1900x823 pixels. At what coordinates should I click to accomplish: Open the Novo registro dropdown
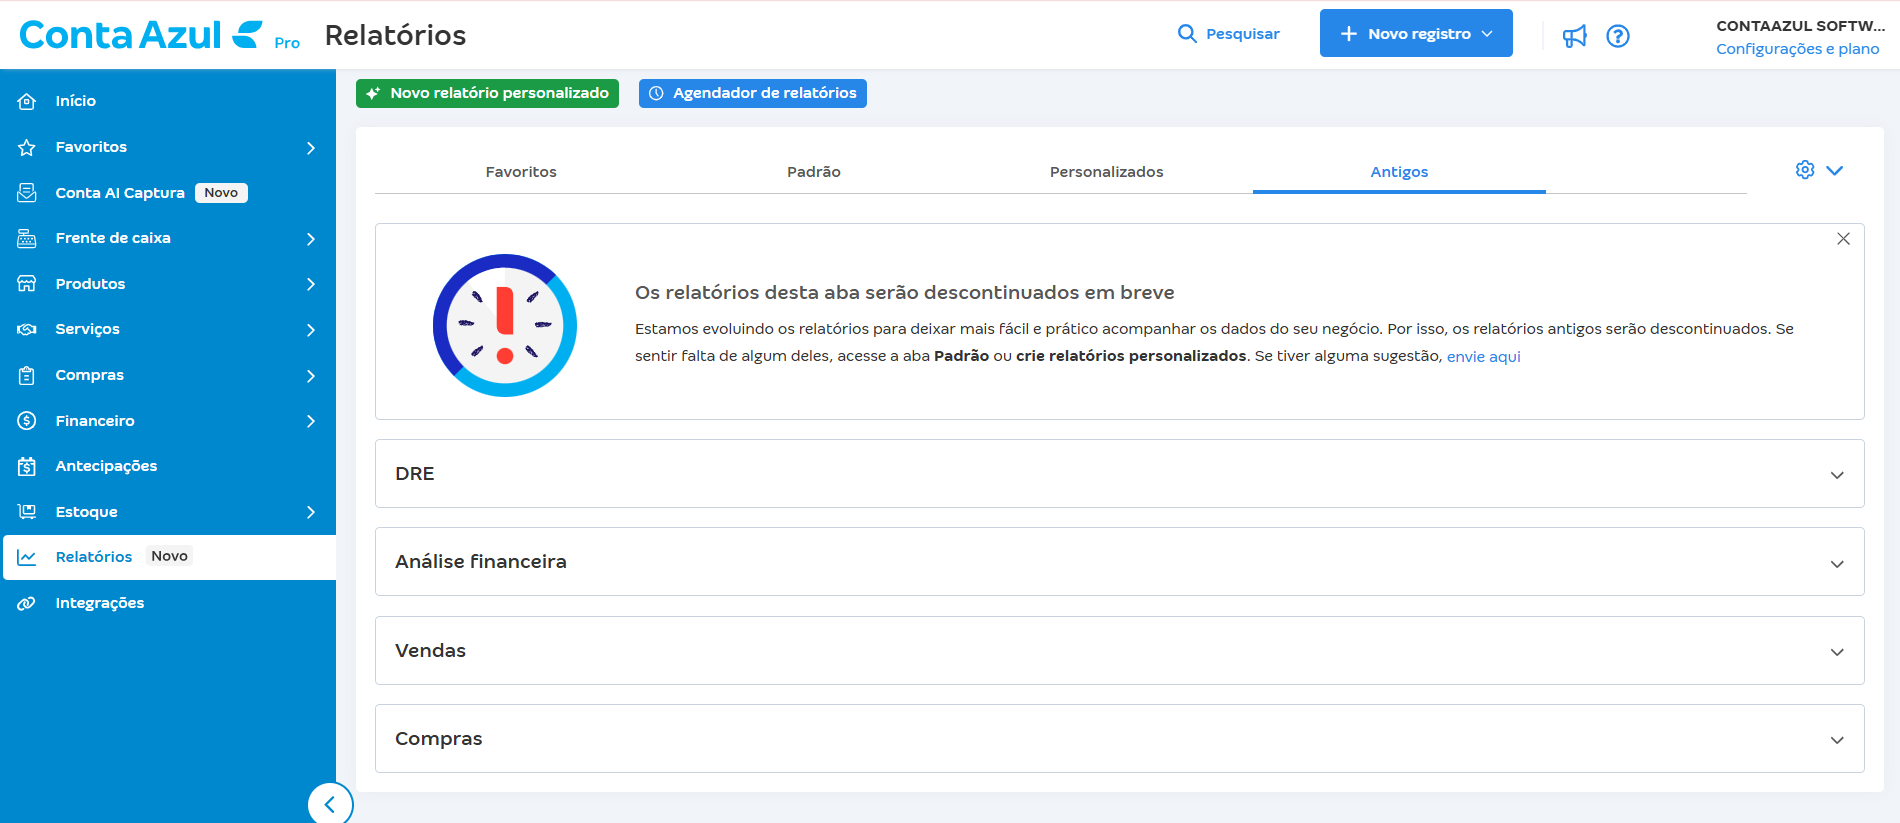1415,34
